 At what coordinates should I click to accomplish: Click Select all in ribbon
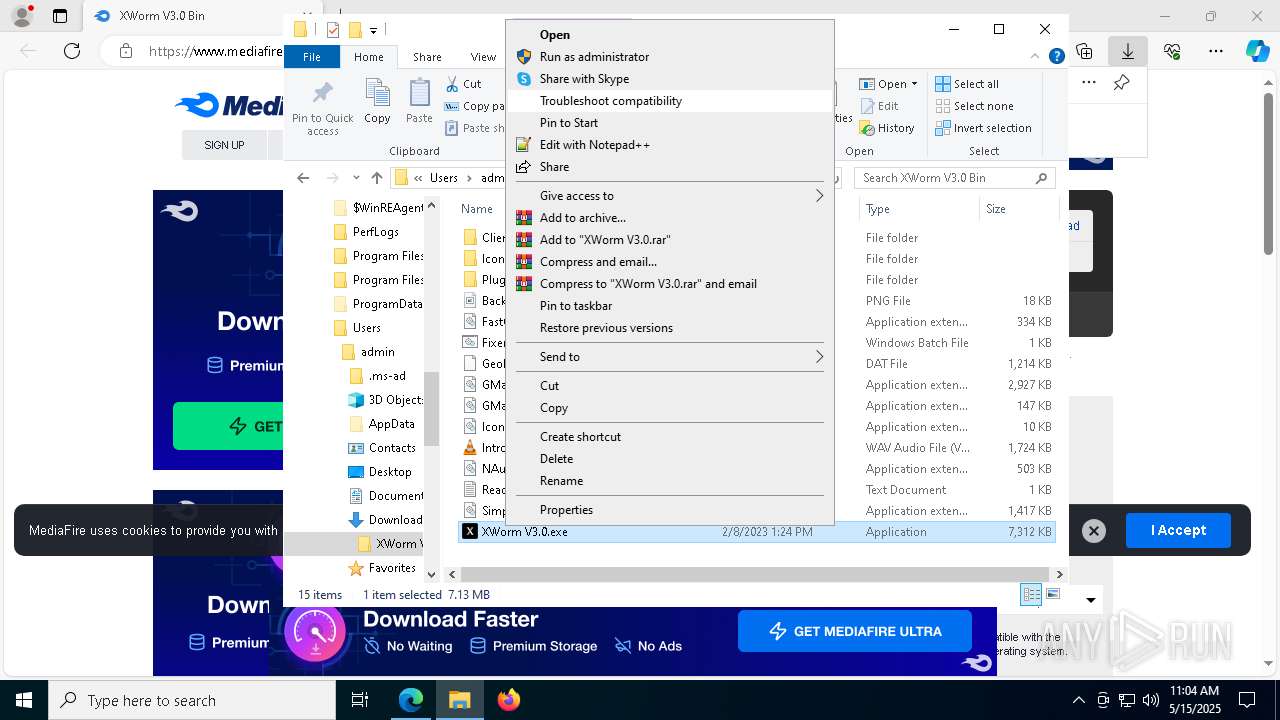(x=967, y=84)
